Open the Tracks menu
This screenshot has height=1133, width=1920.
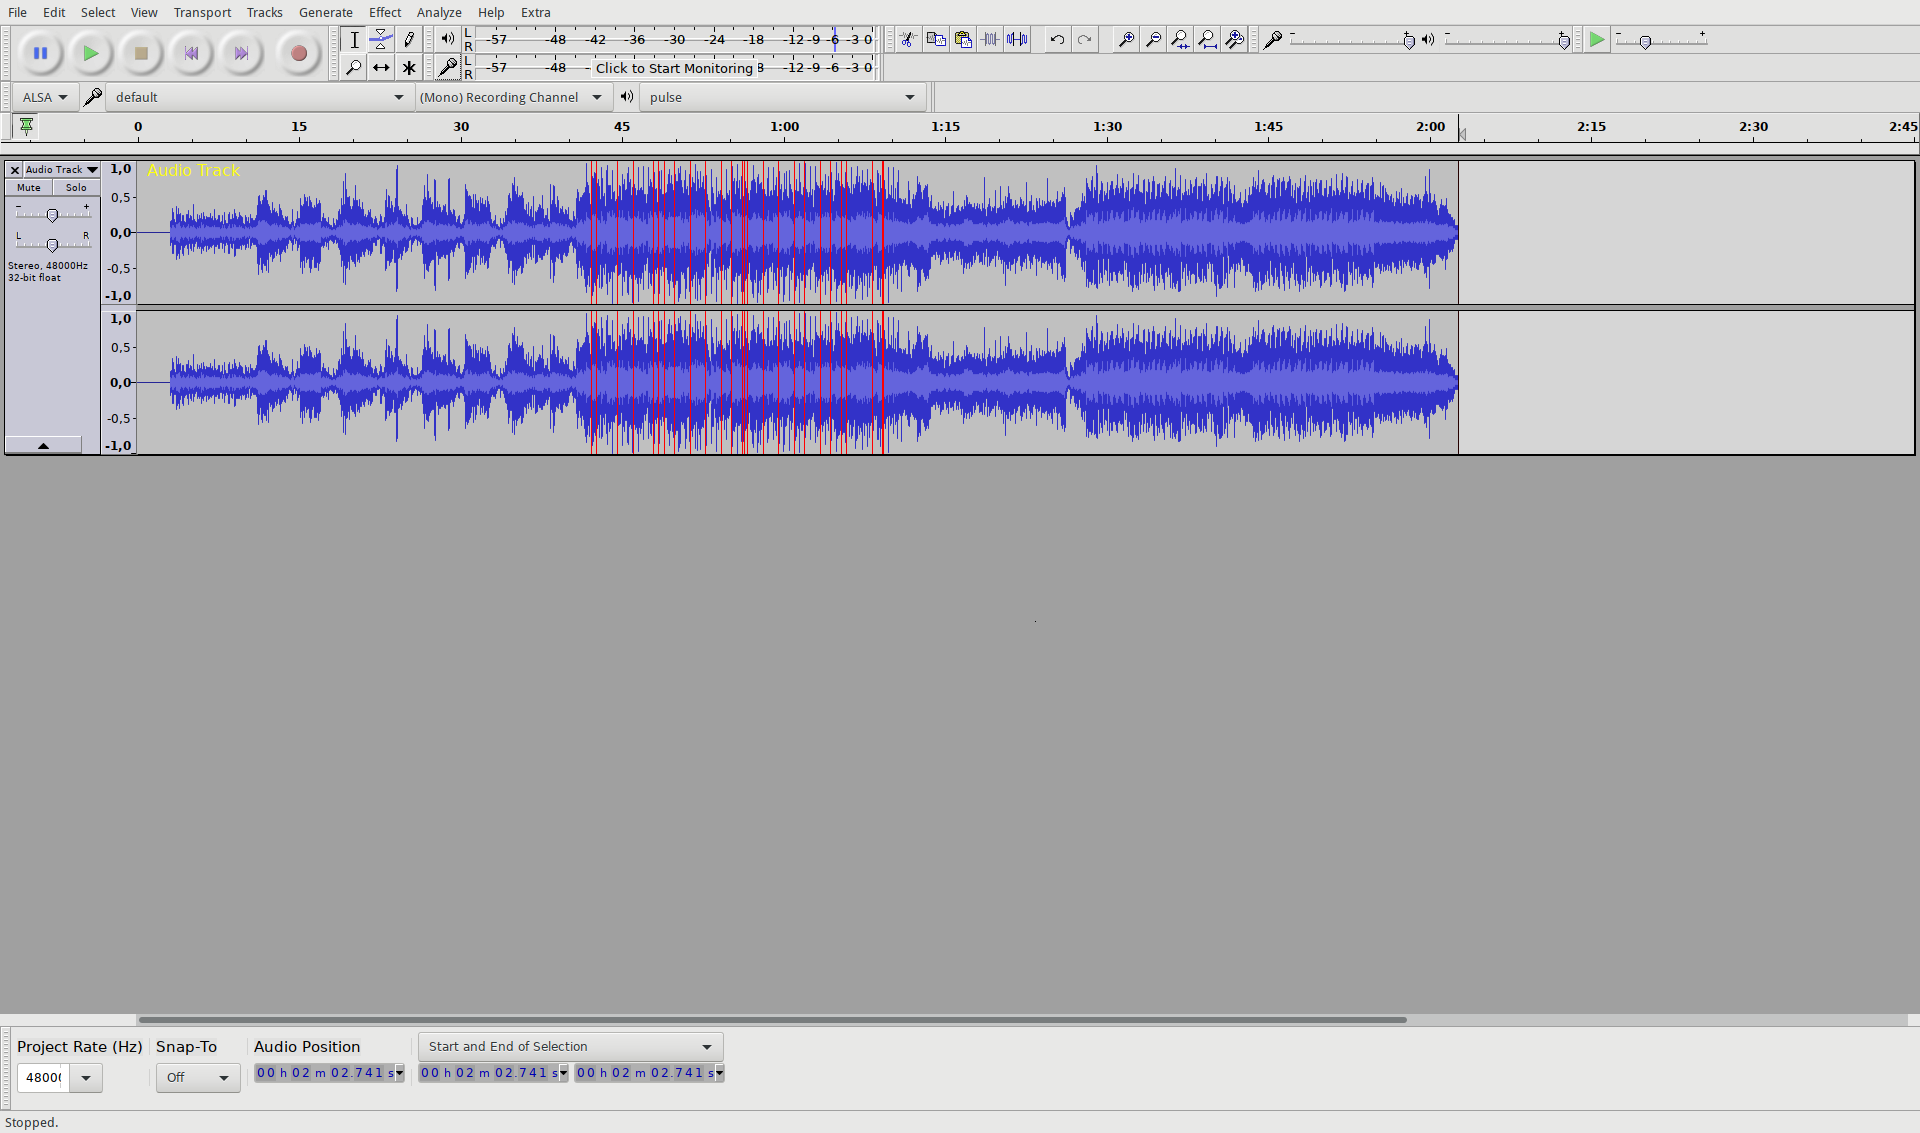(265, 12)
